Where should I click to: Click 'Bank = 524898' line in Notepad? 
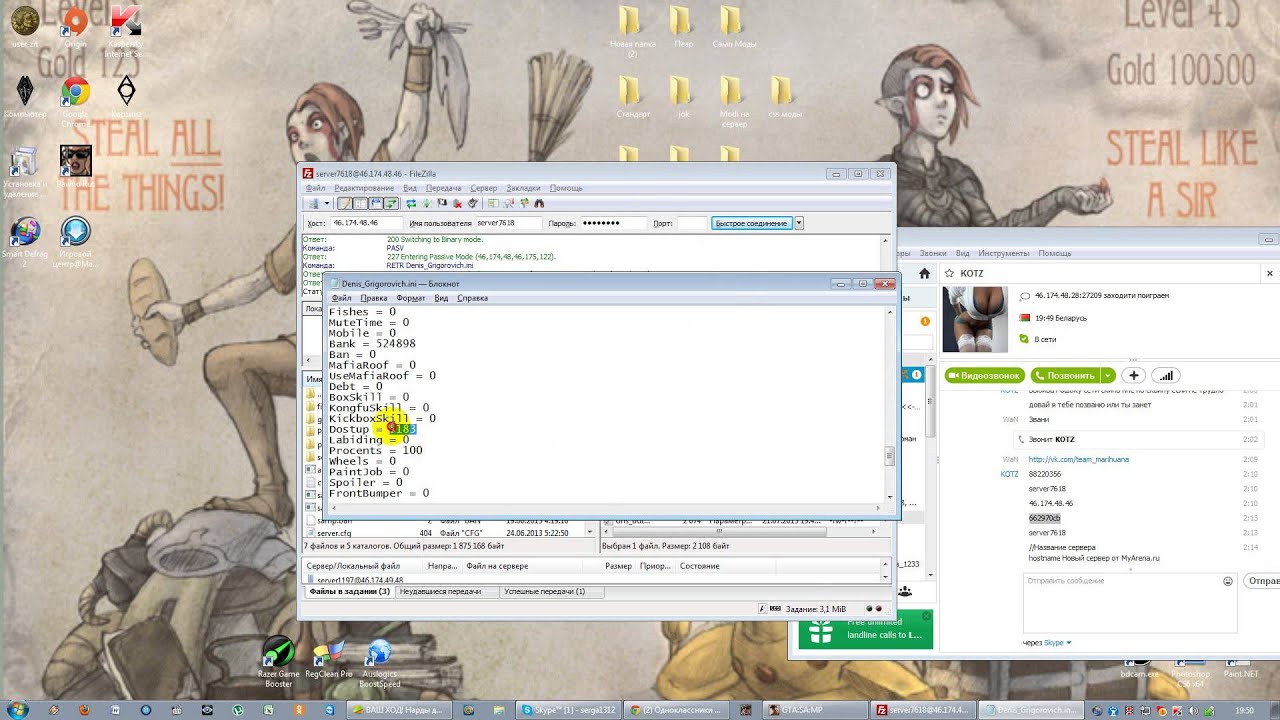click(x=372, y=344)
